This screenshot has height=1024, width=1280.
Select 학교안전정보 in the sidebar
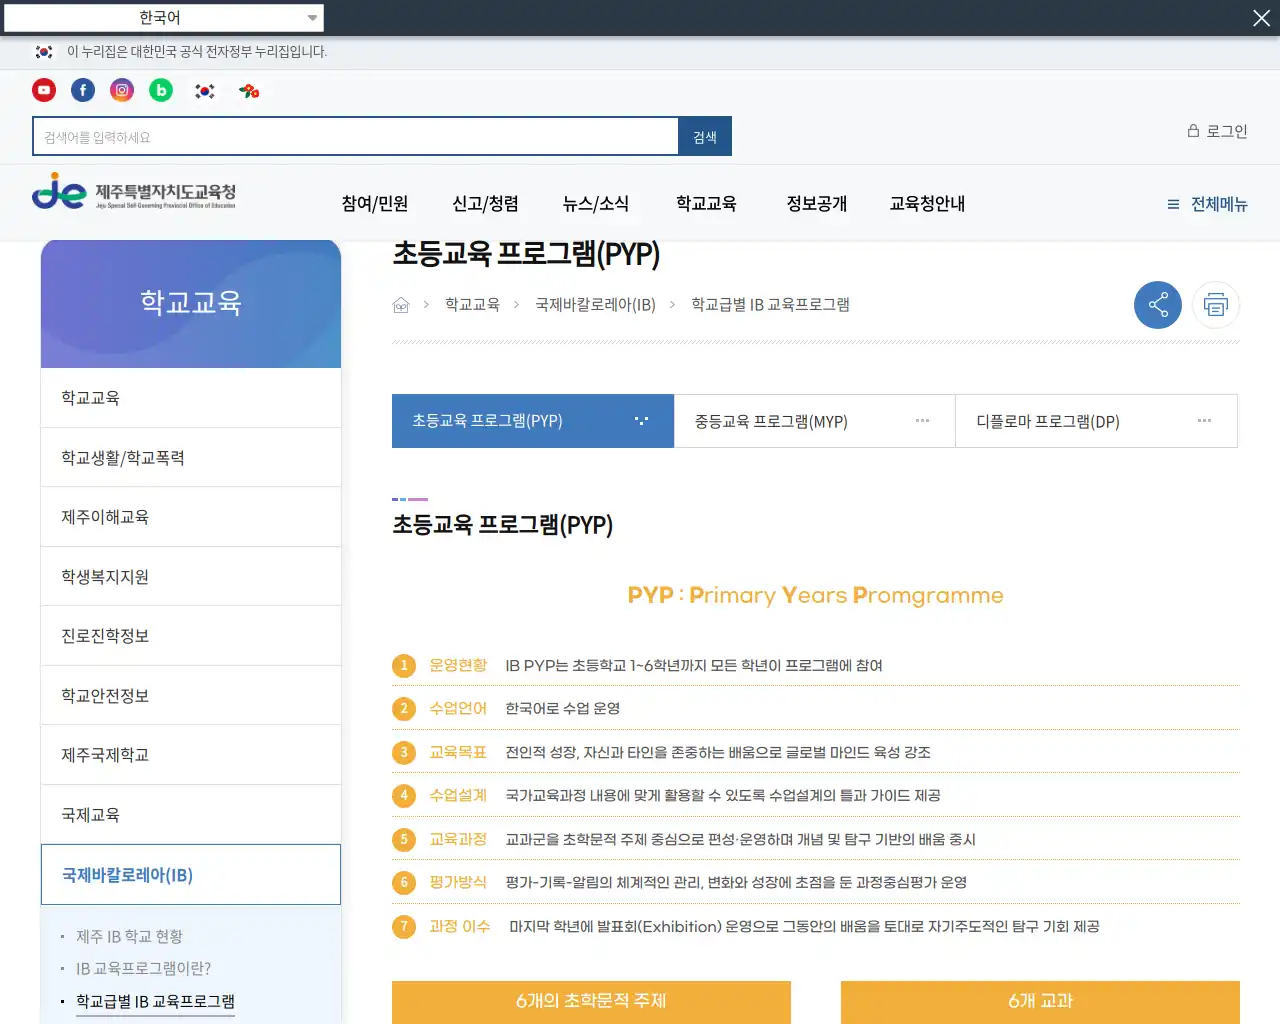191,695
